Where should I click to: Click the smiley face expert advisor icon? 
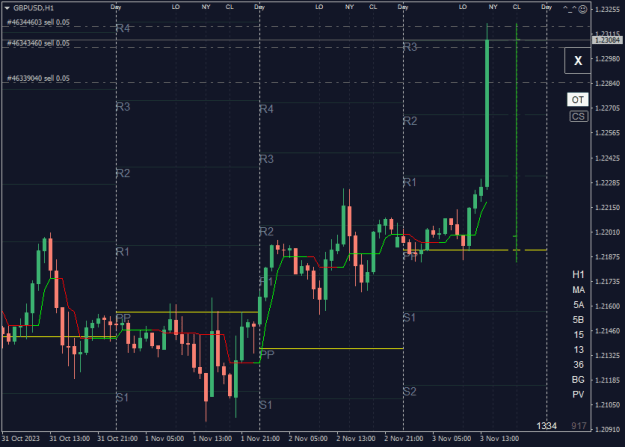click(x=583, y=9)
